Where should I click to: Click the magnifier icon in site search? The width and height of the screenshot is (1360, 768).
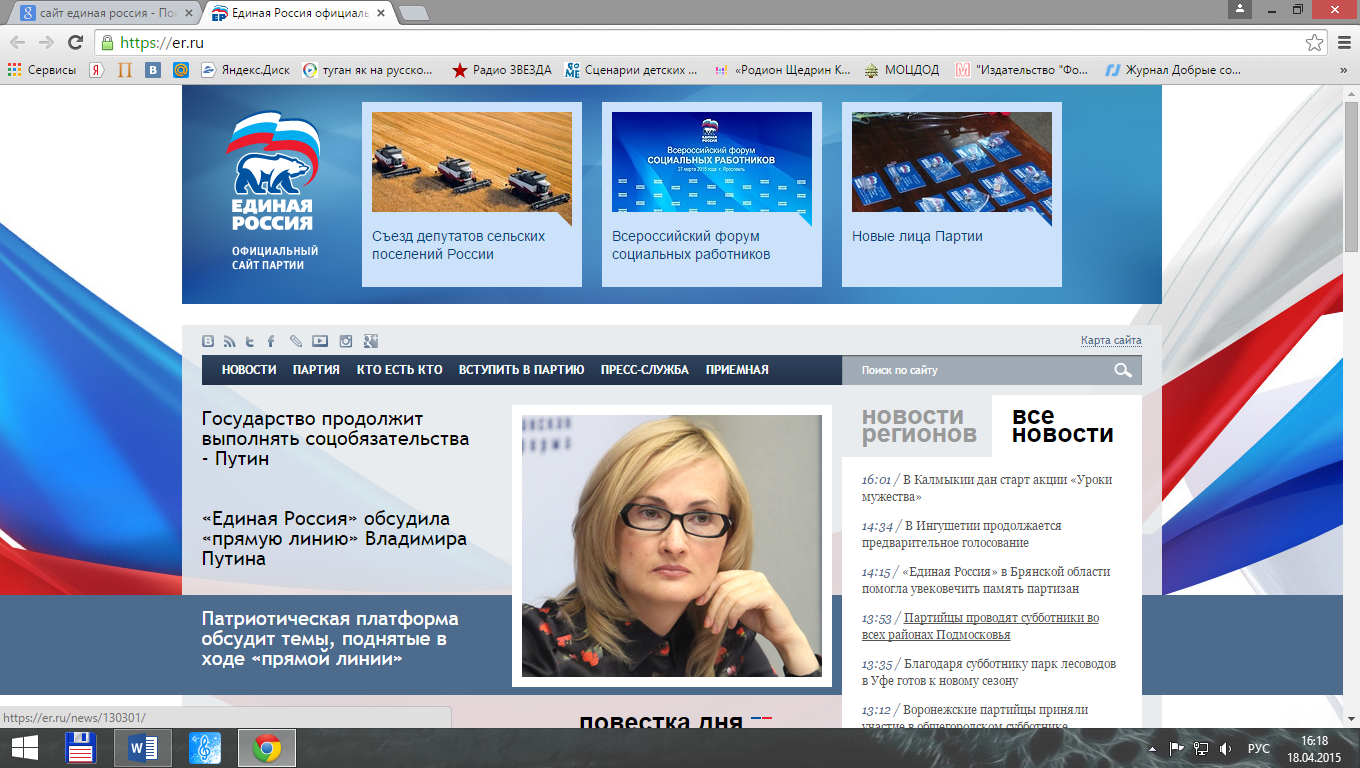click(1123, 371)
